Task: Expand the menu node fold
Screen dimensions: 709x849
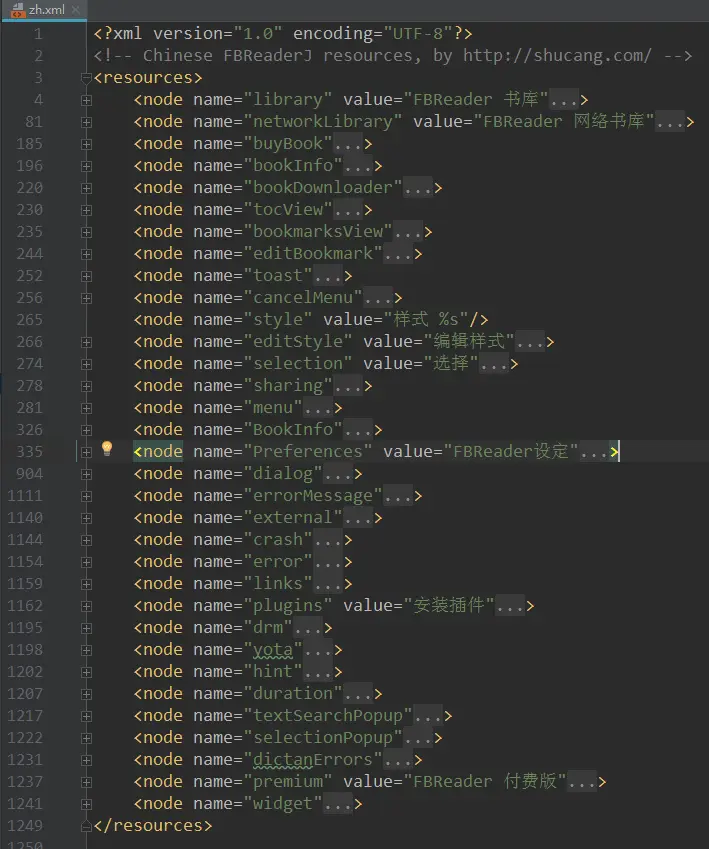Action: click(x=86, y=408)
